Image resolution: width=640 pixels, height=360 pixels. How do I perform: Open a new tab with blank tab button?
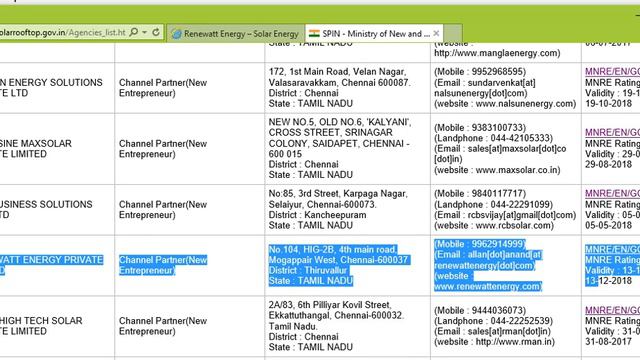pos(453,33)
